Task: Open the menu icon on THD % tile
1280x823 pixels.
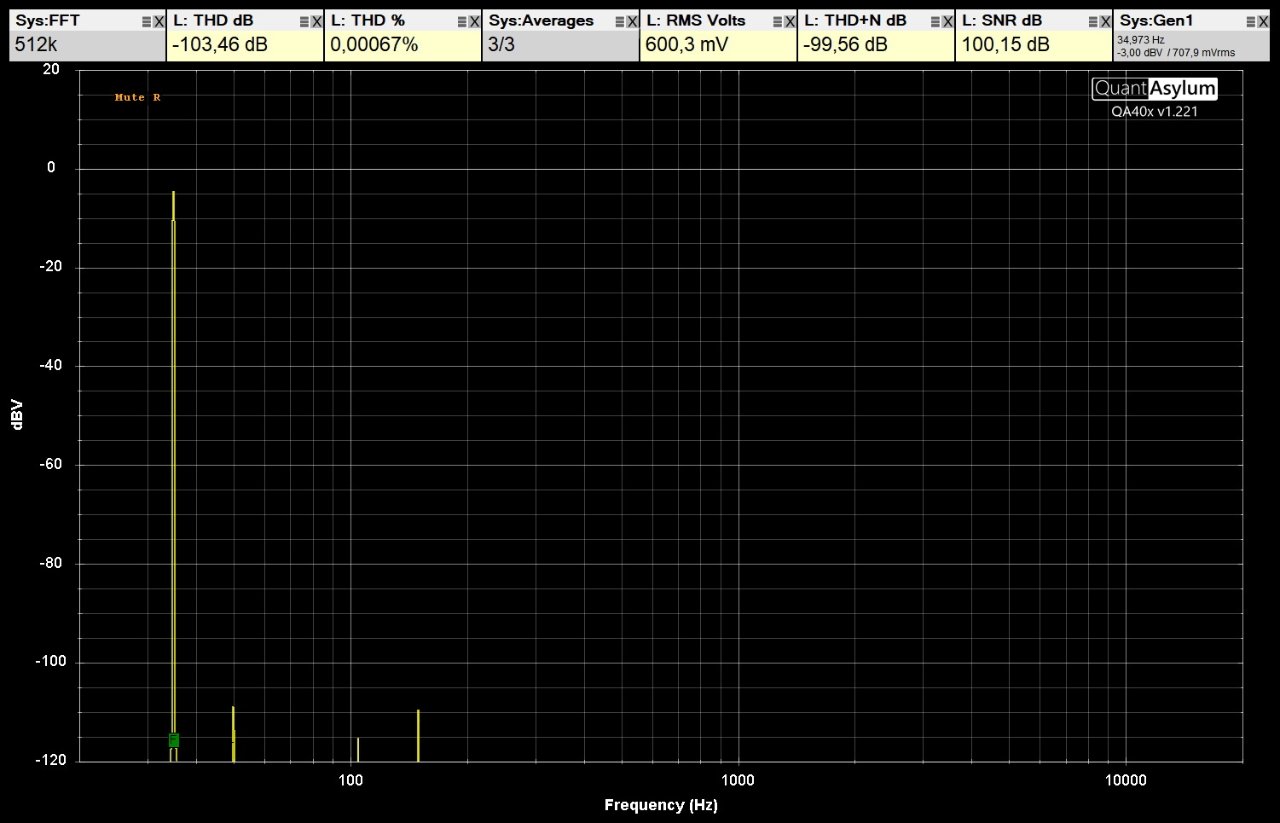Action: point(462,21)
